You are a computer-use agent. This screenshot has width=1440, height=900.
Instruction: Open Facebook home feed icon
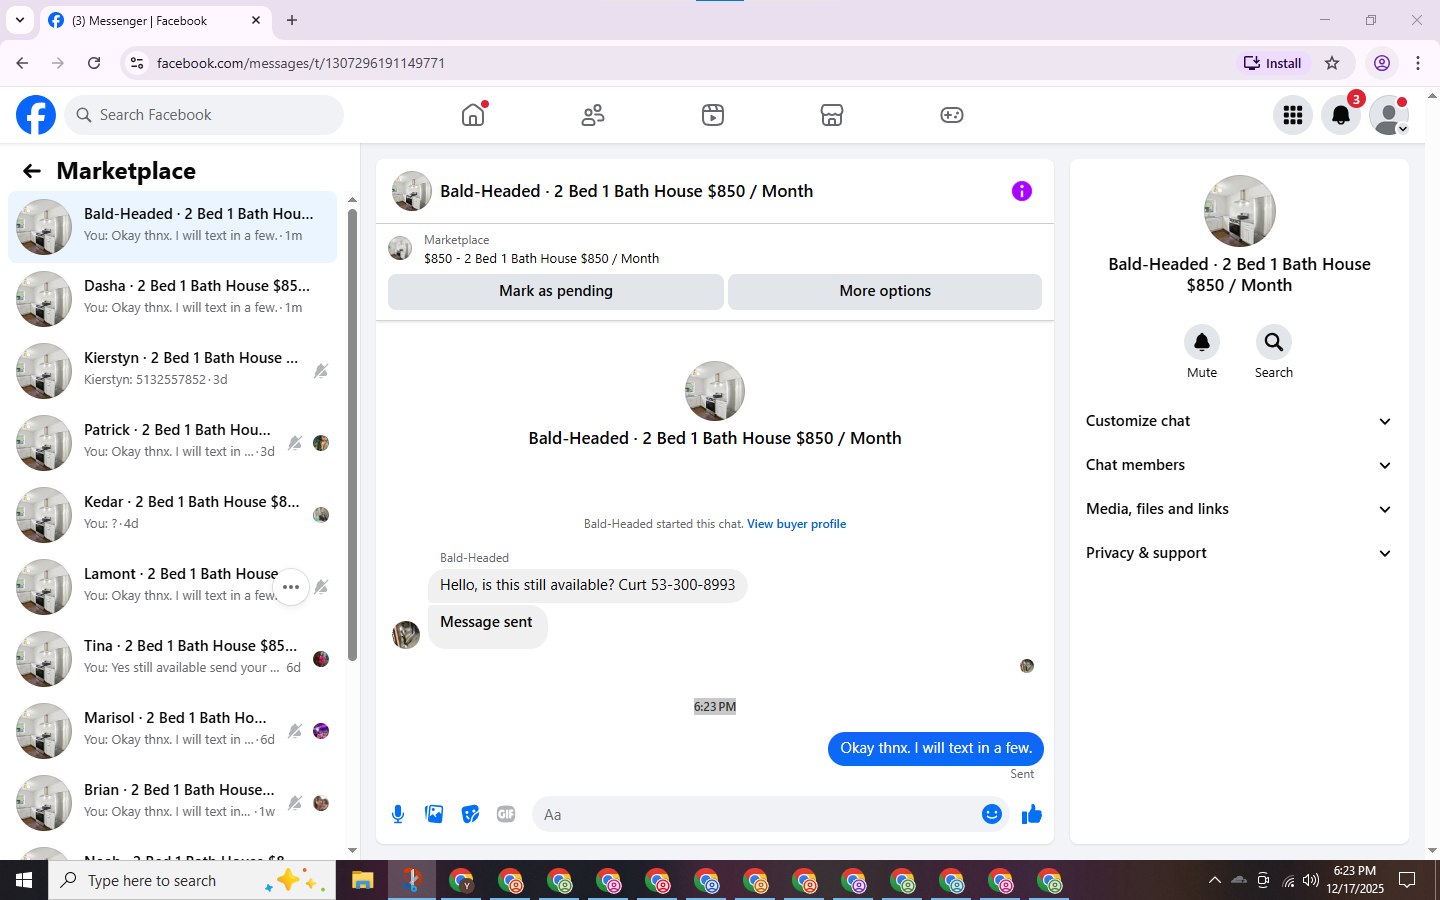[x=473, y=115]
